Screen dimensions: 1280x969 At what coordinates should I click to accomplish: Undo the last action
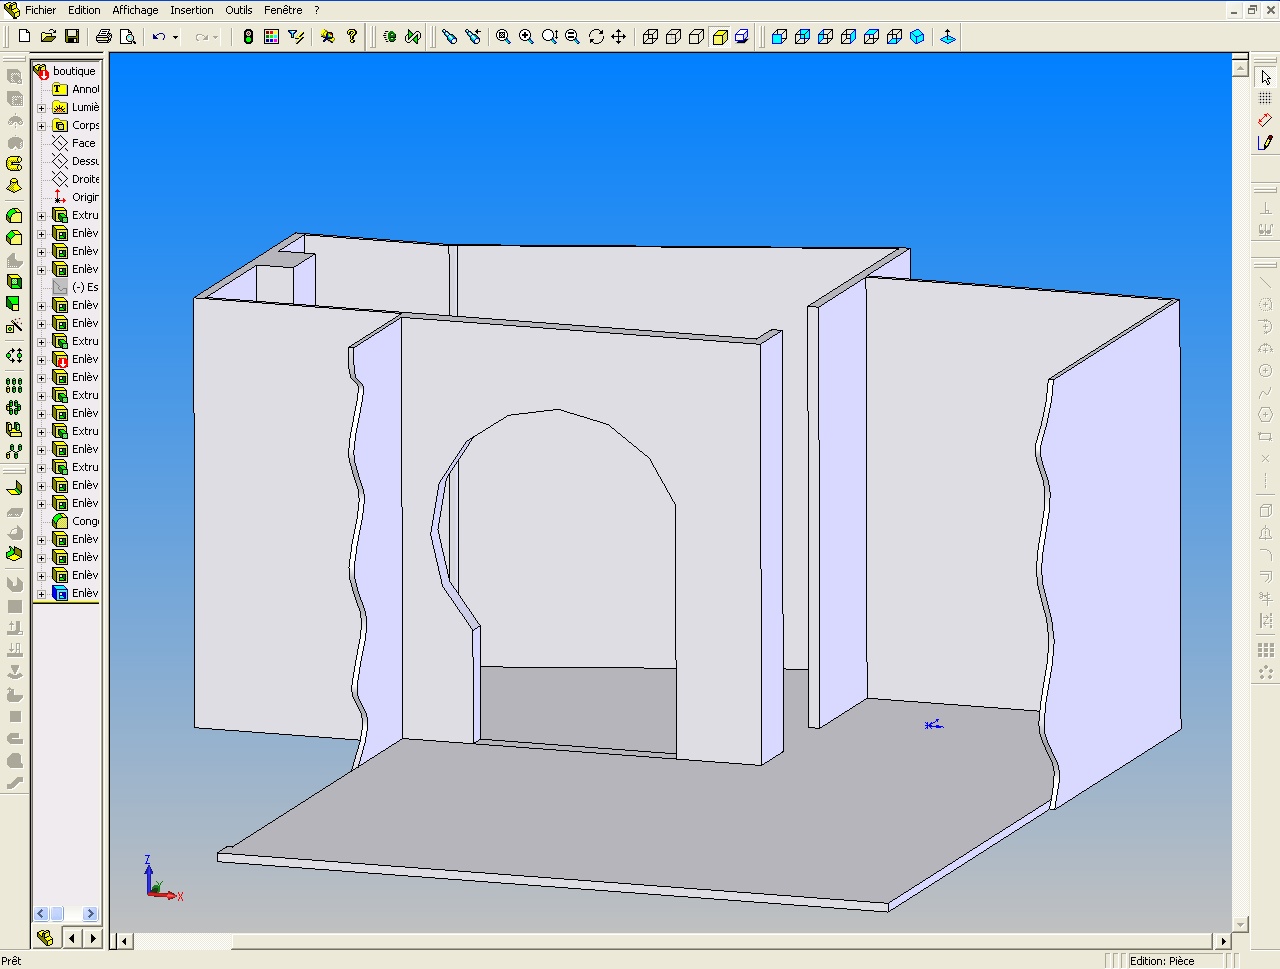click(x=159, y=36)
